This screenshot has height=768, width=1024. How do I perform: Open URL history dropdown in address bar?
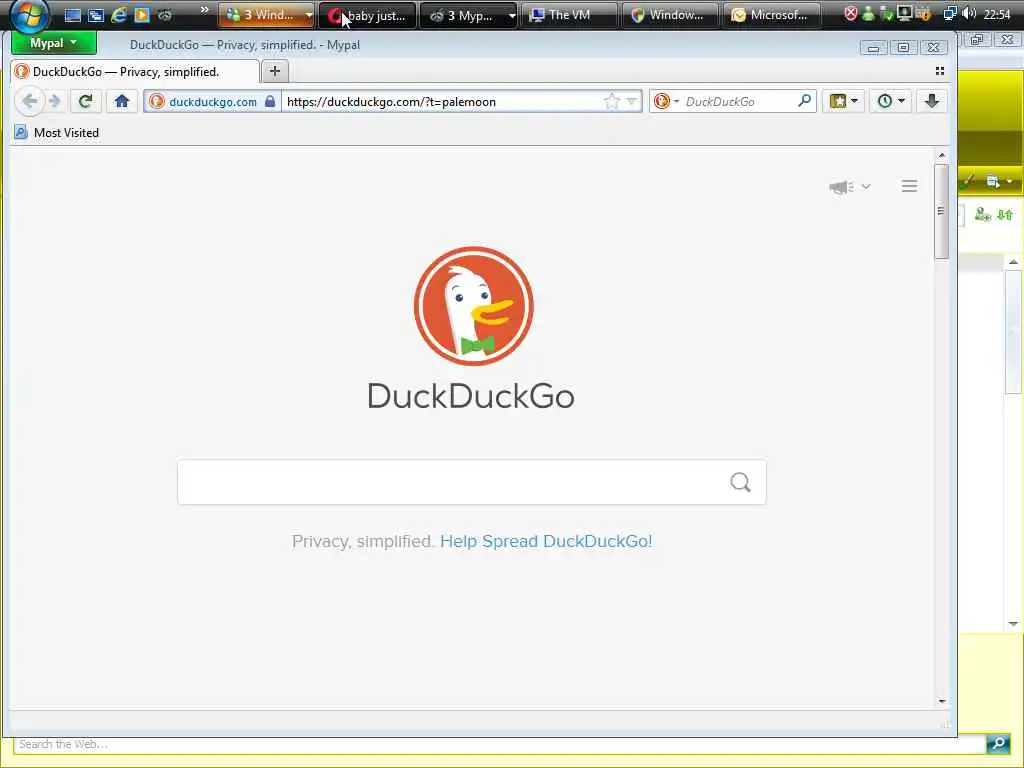(x=632, y=101)
